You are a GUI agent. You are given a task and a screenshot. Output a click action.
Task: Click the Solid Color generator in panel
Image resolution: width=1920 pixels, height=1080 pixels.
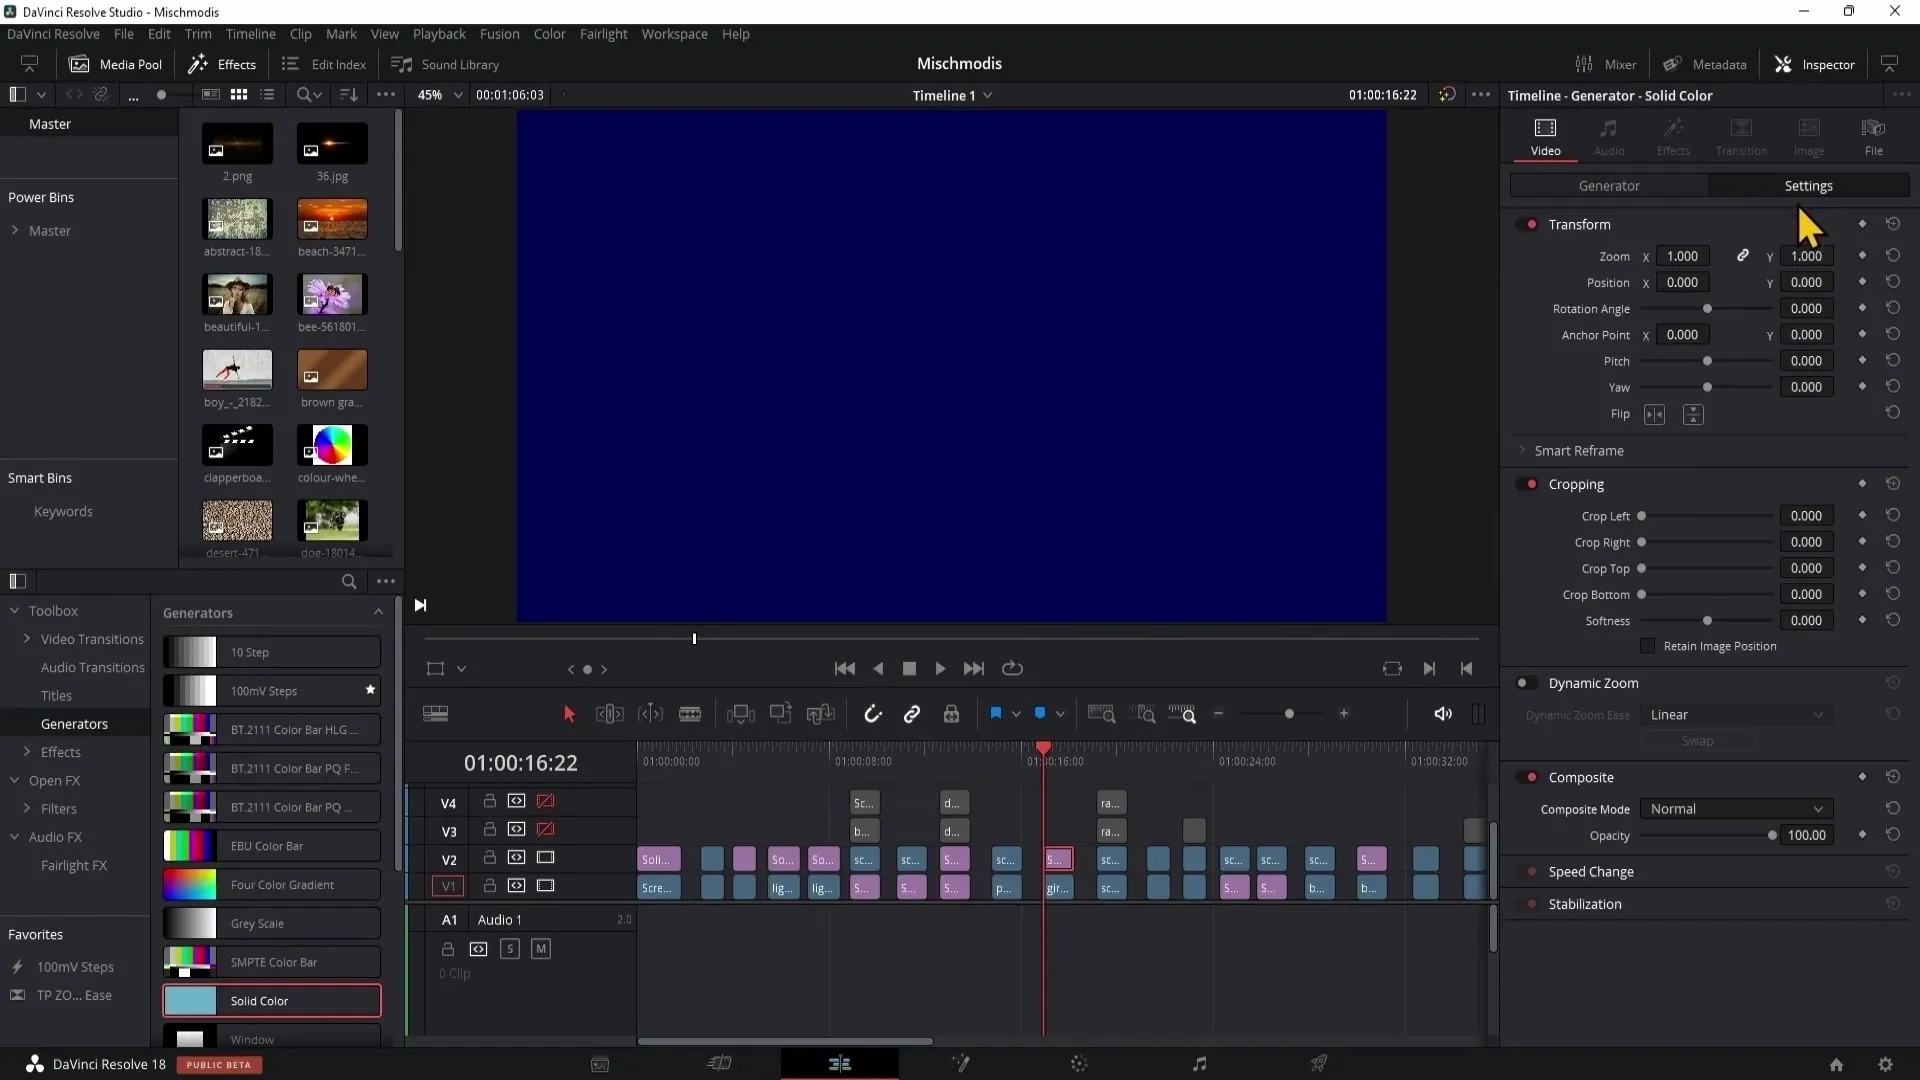point(272,1000)
